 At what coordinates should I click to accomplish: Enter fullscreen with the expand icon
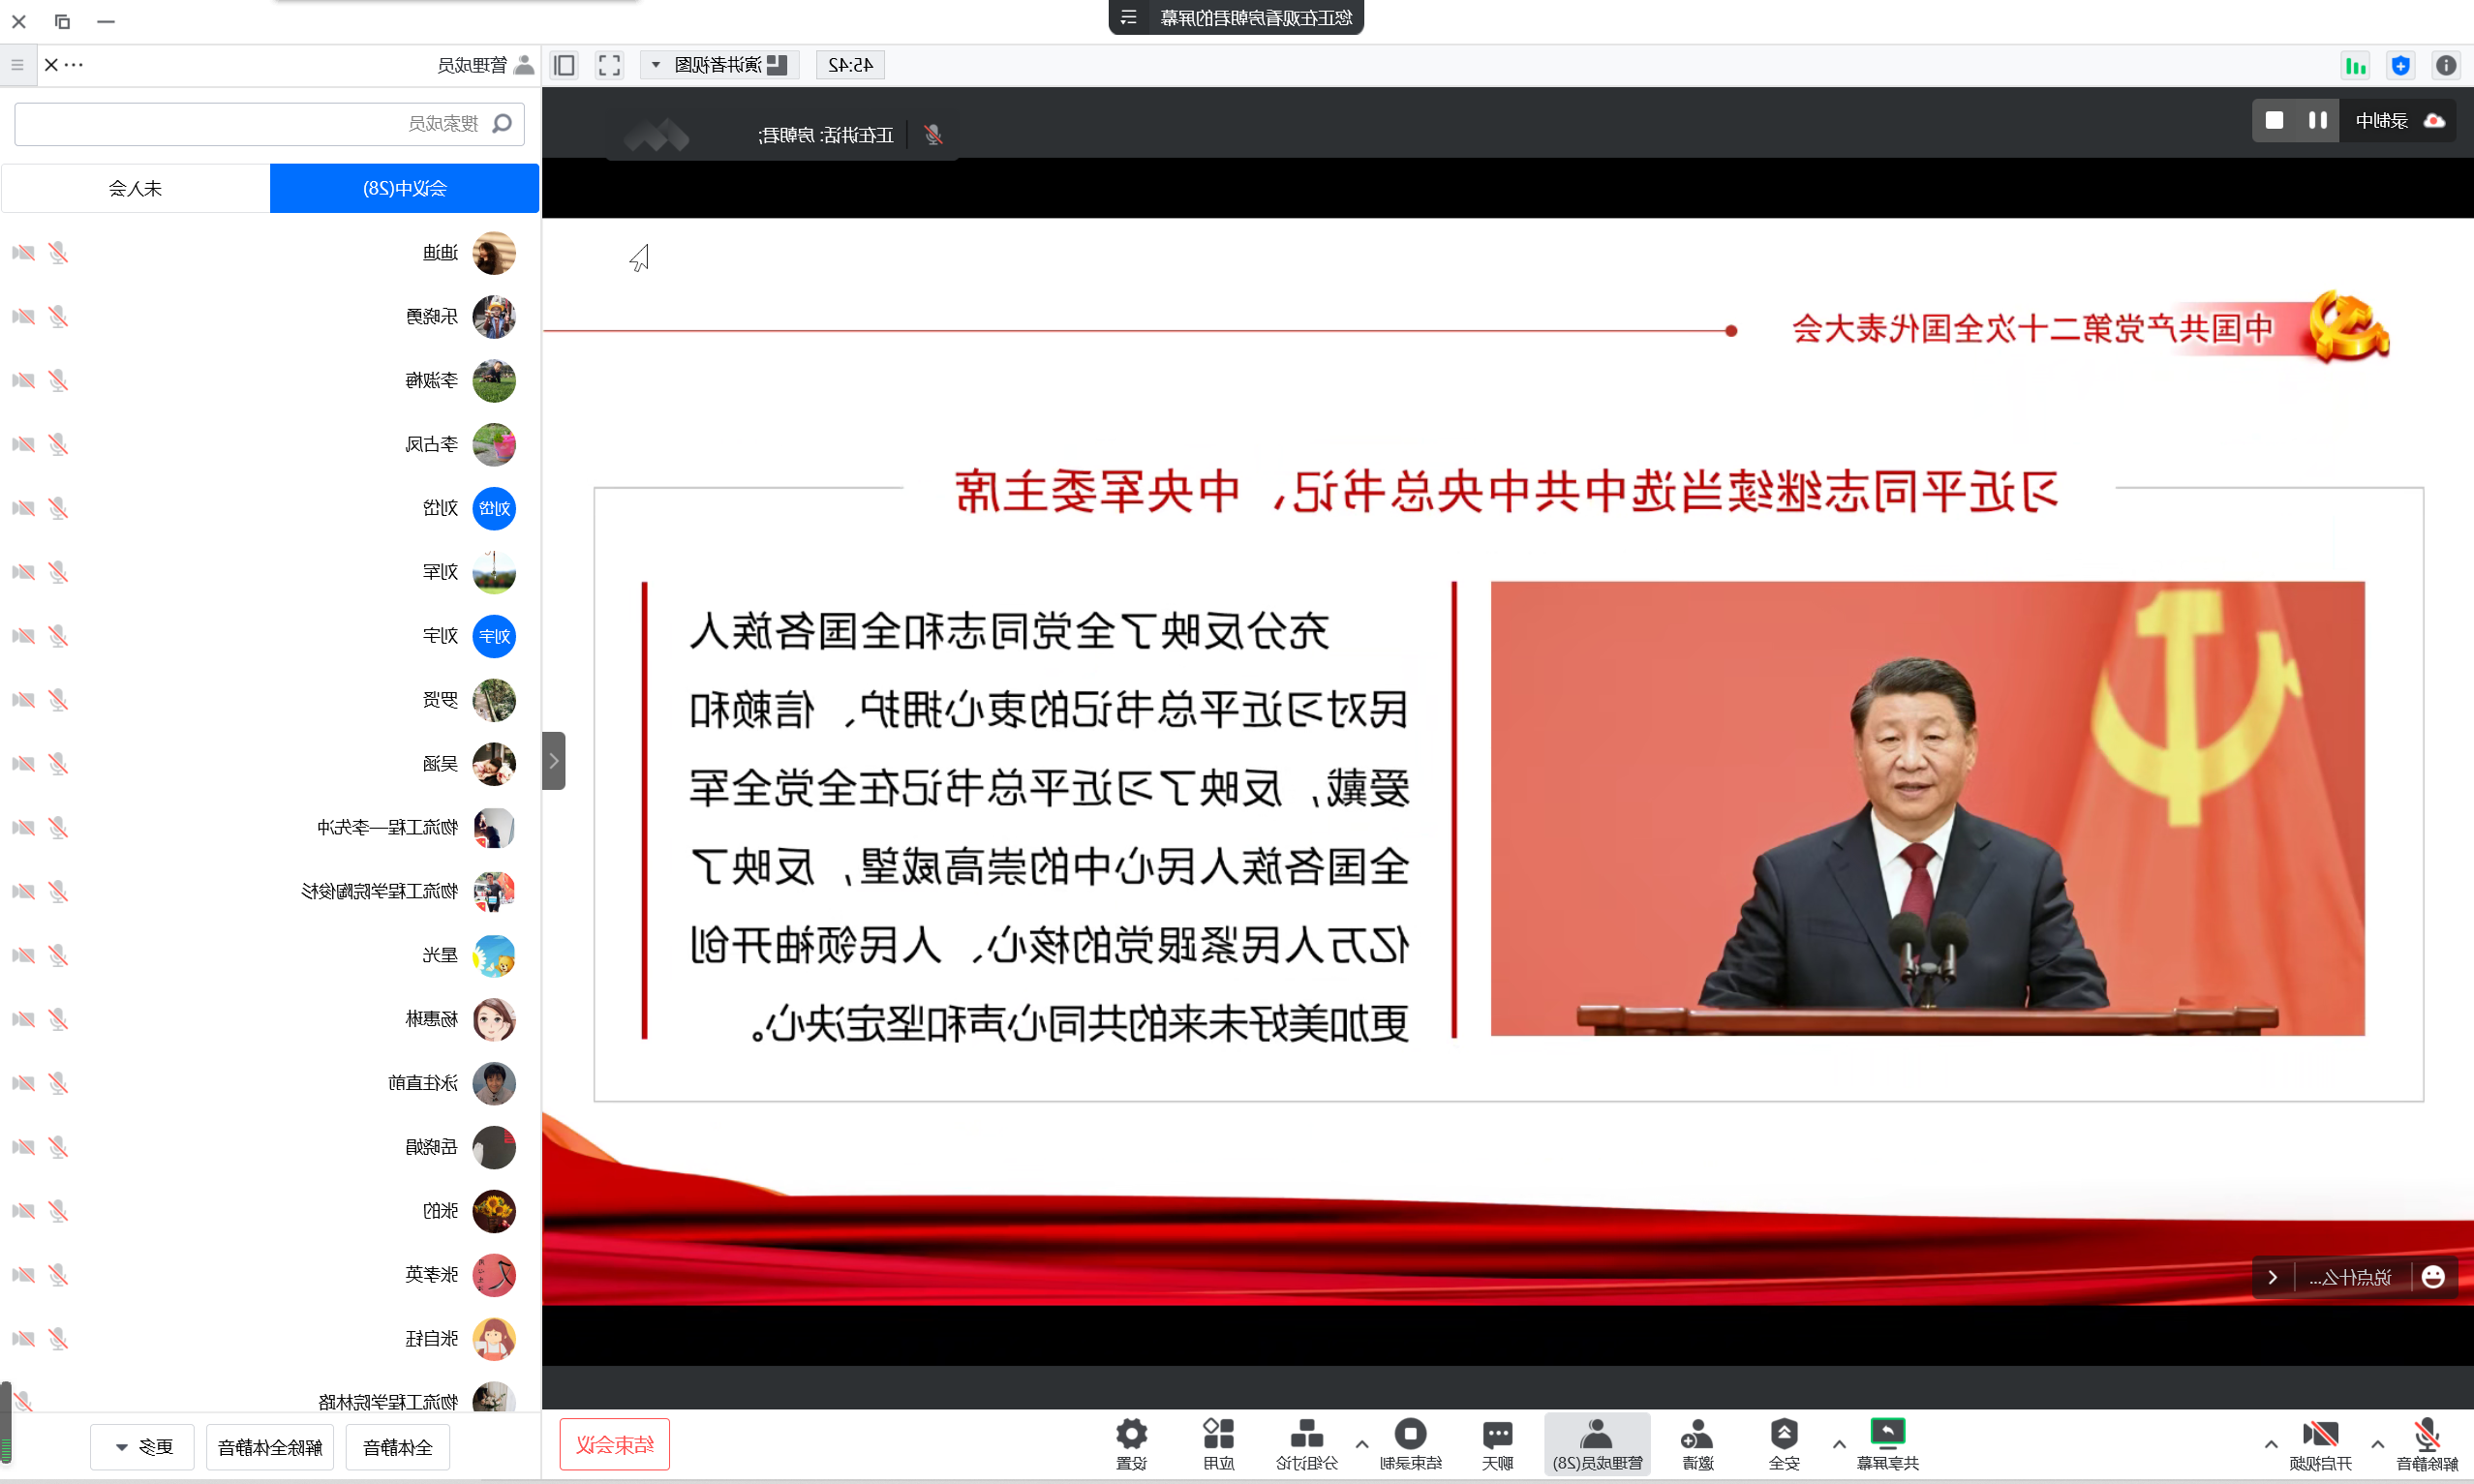tap(609, 65)
